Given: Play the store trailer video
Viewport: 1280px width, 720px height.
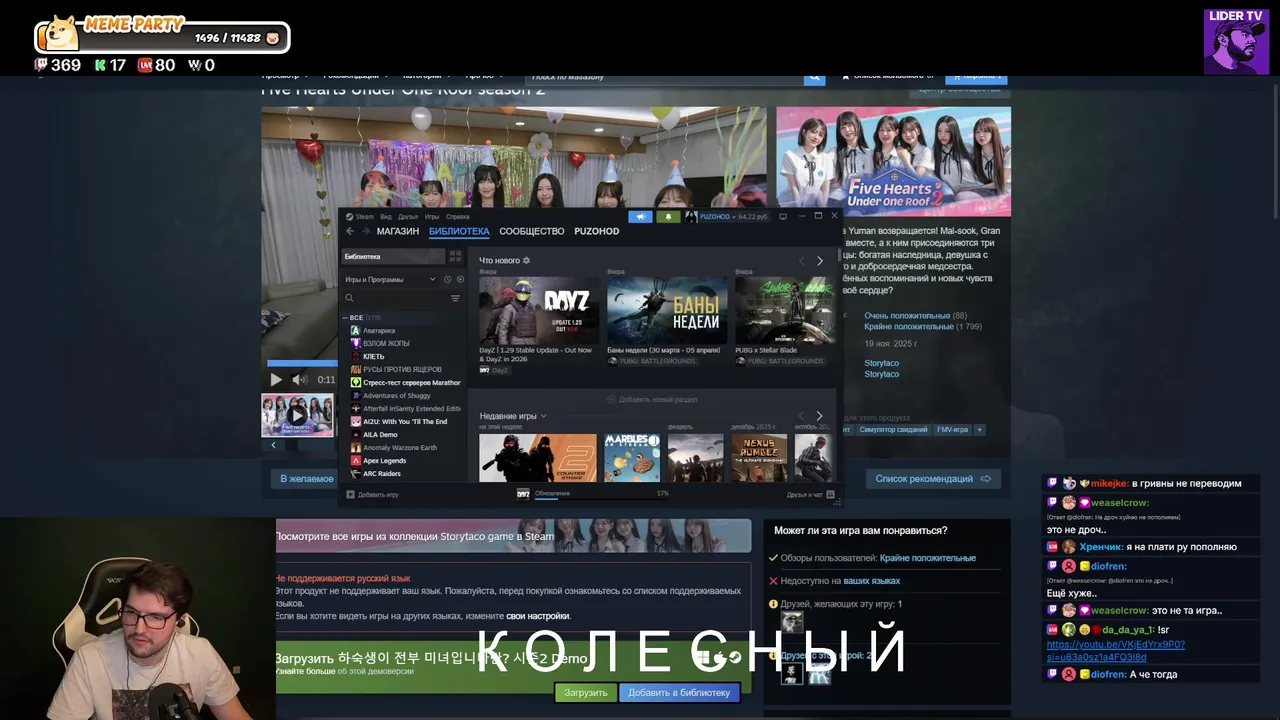Looking at the screenshot, I should pyautogui.click(x=276, y=379).
